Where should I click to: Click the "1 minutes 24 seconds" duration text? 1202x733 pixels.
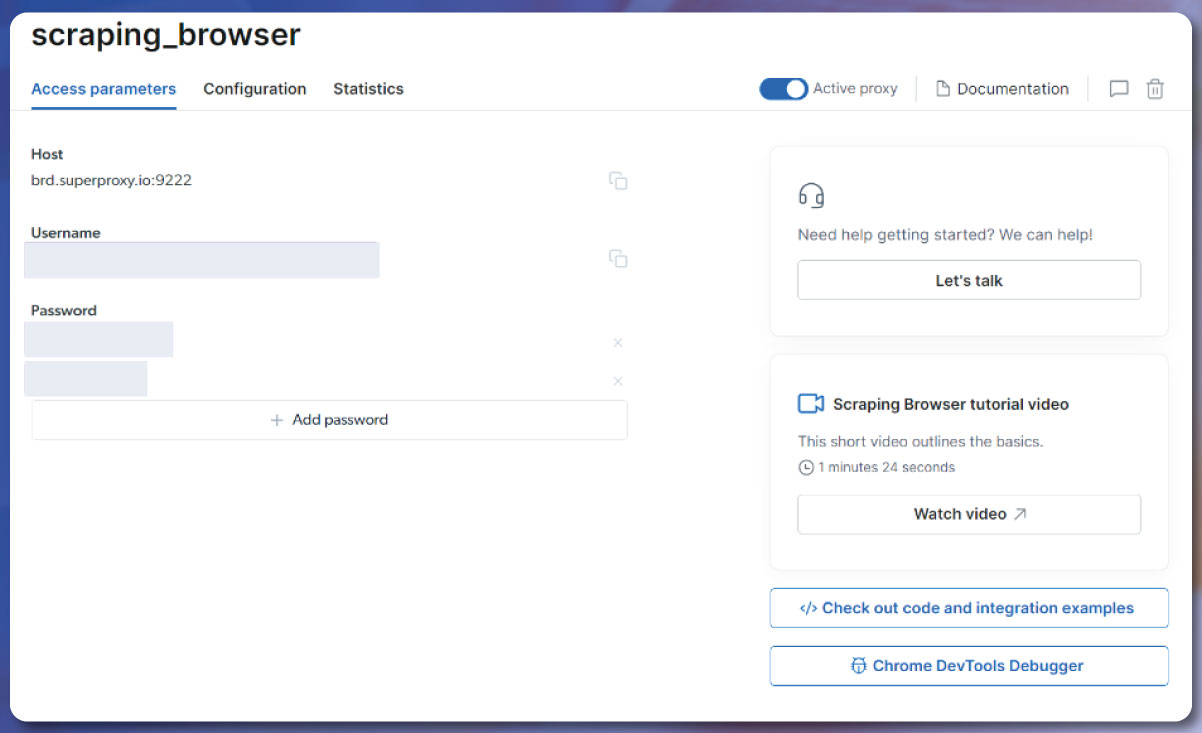coord(887,467)
